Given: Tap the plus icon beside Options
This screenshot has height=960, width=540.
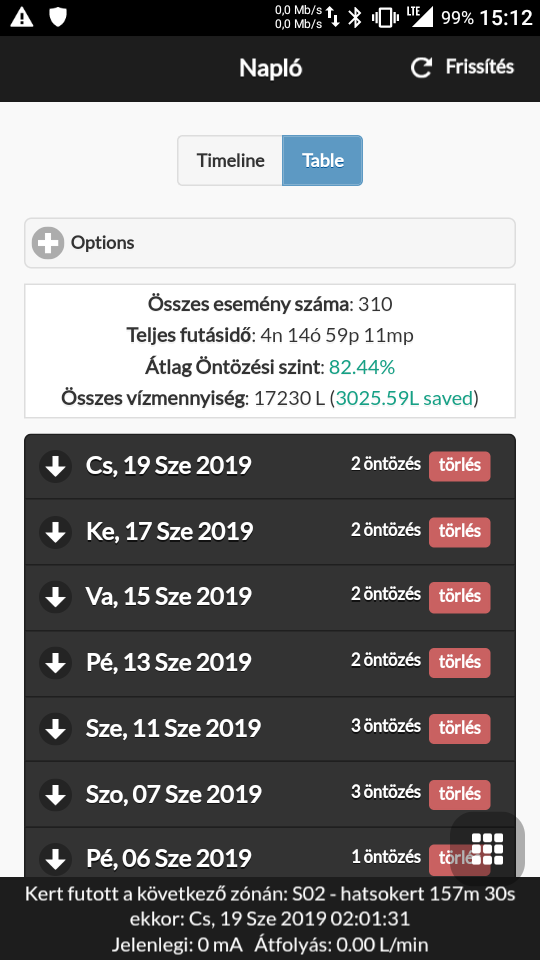Looking at the screenshot, I should click(48, 243).
